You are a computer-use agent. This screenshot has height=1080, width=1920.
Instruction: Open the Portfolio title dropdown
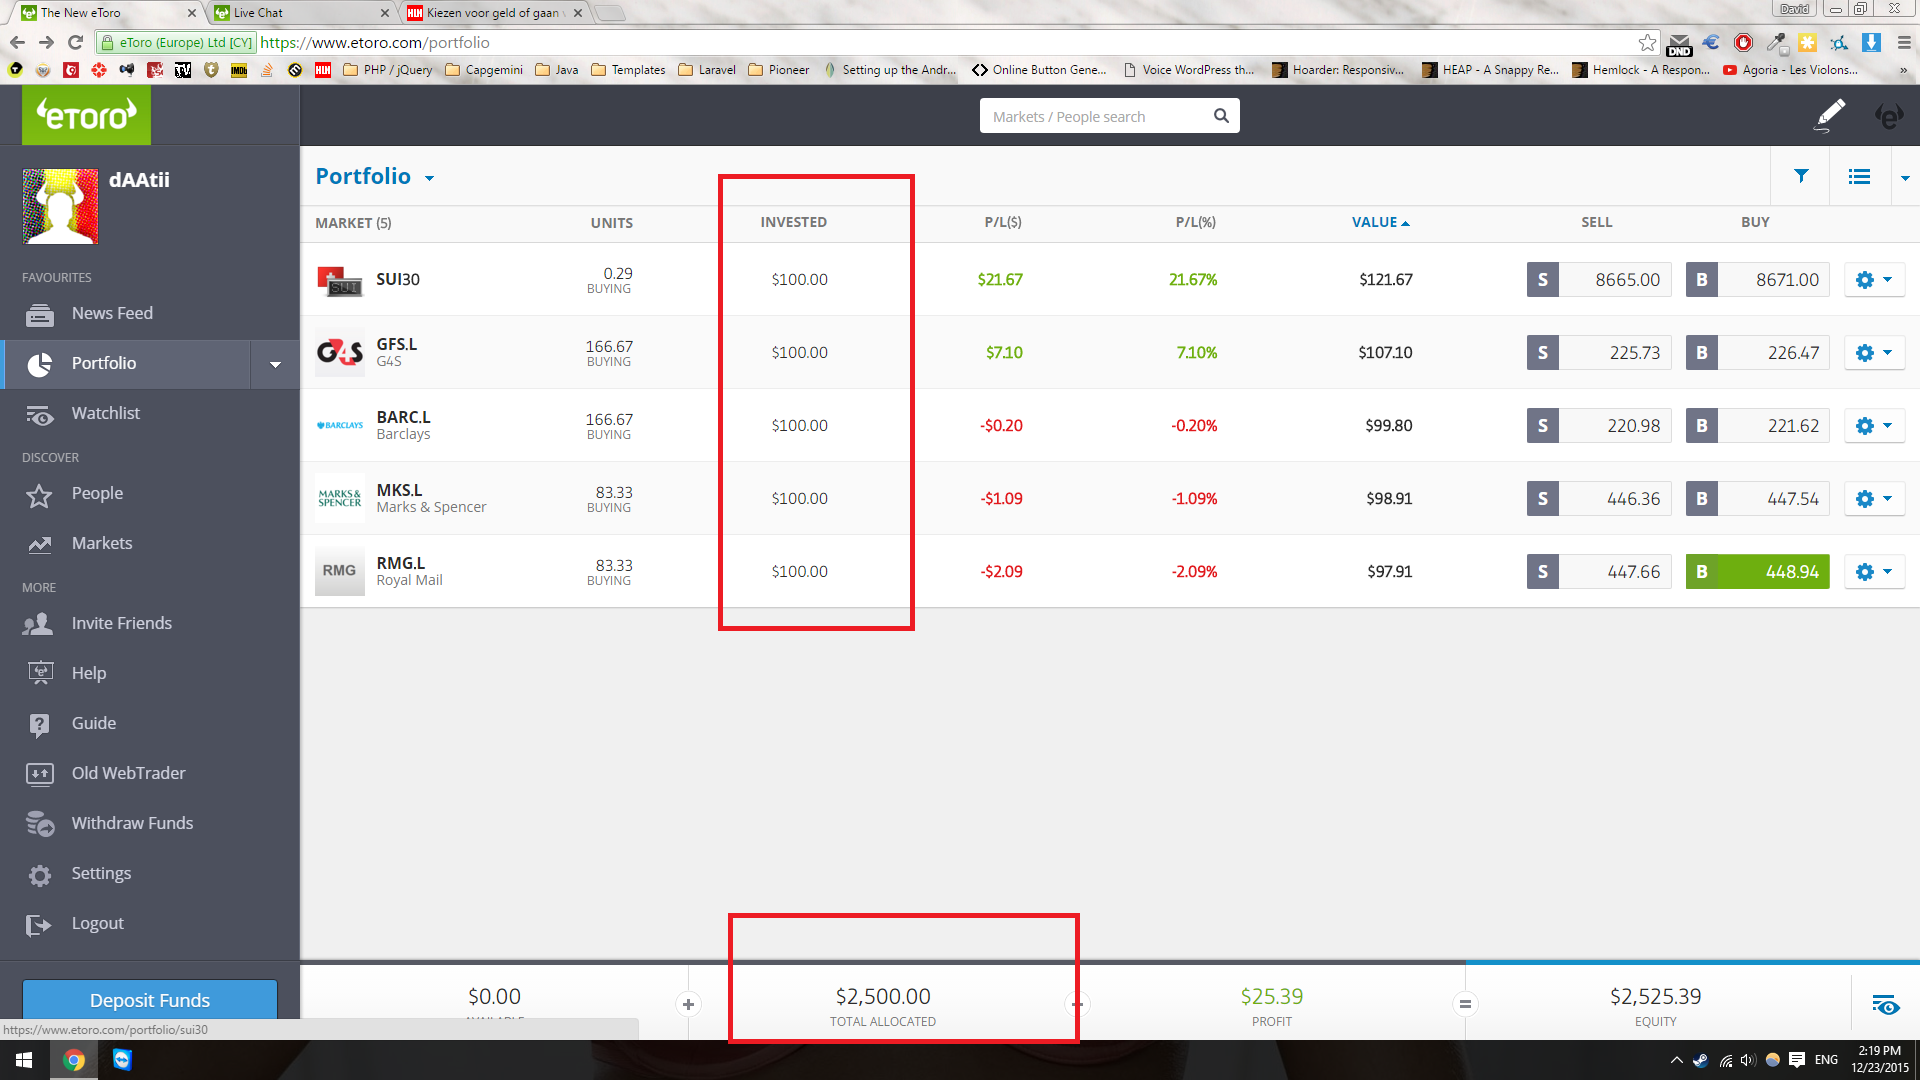coord(430,178)
